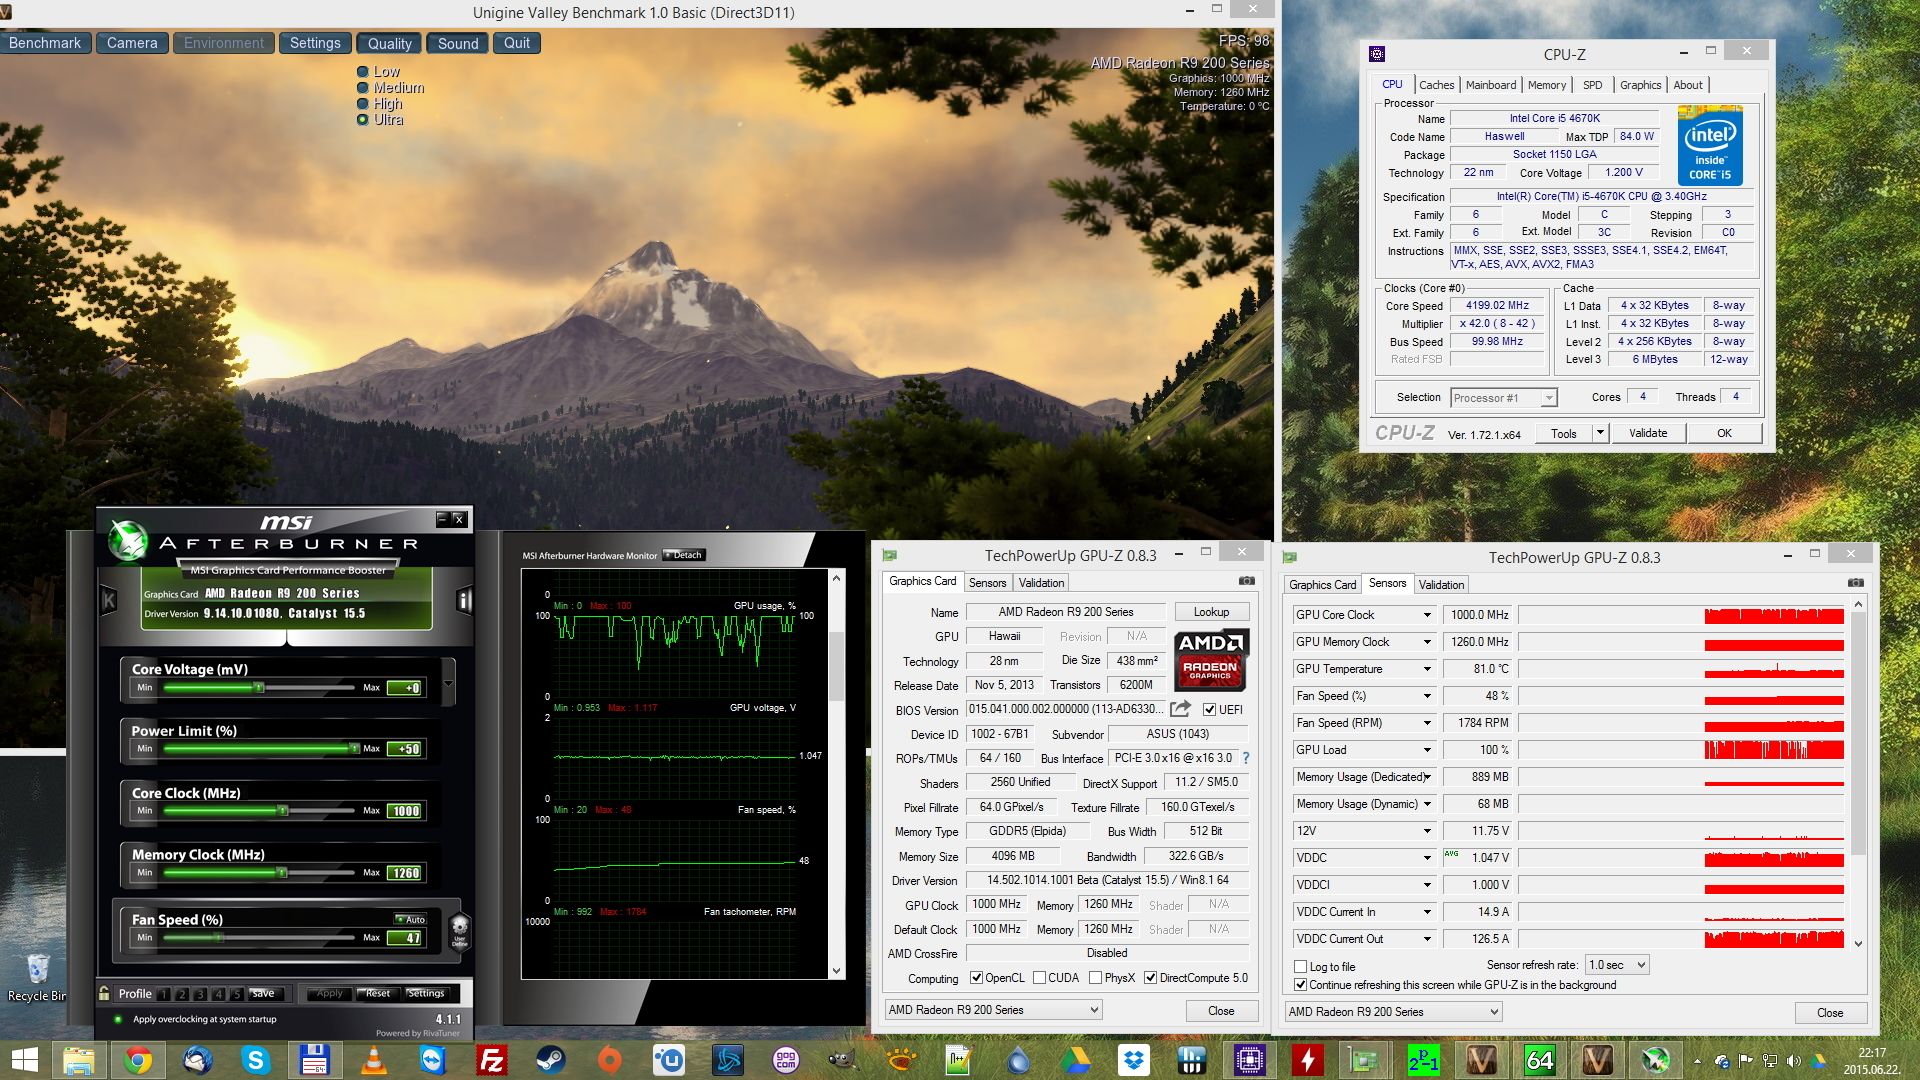Open the Sensors tab in GPU-Z Graphics Card window
The width and height of the screenshot is (1920, 1080).
987,583
